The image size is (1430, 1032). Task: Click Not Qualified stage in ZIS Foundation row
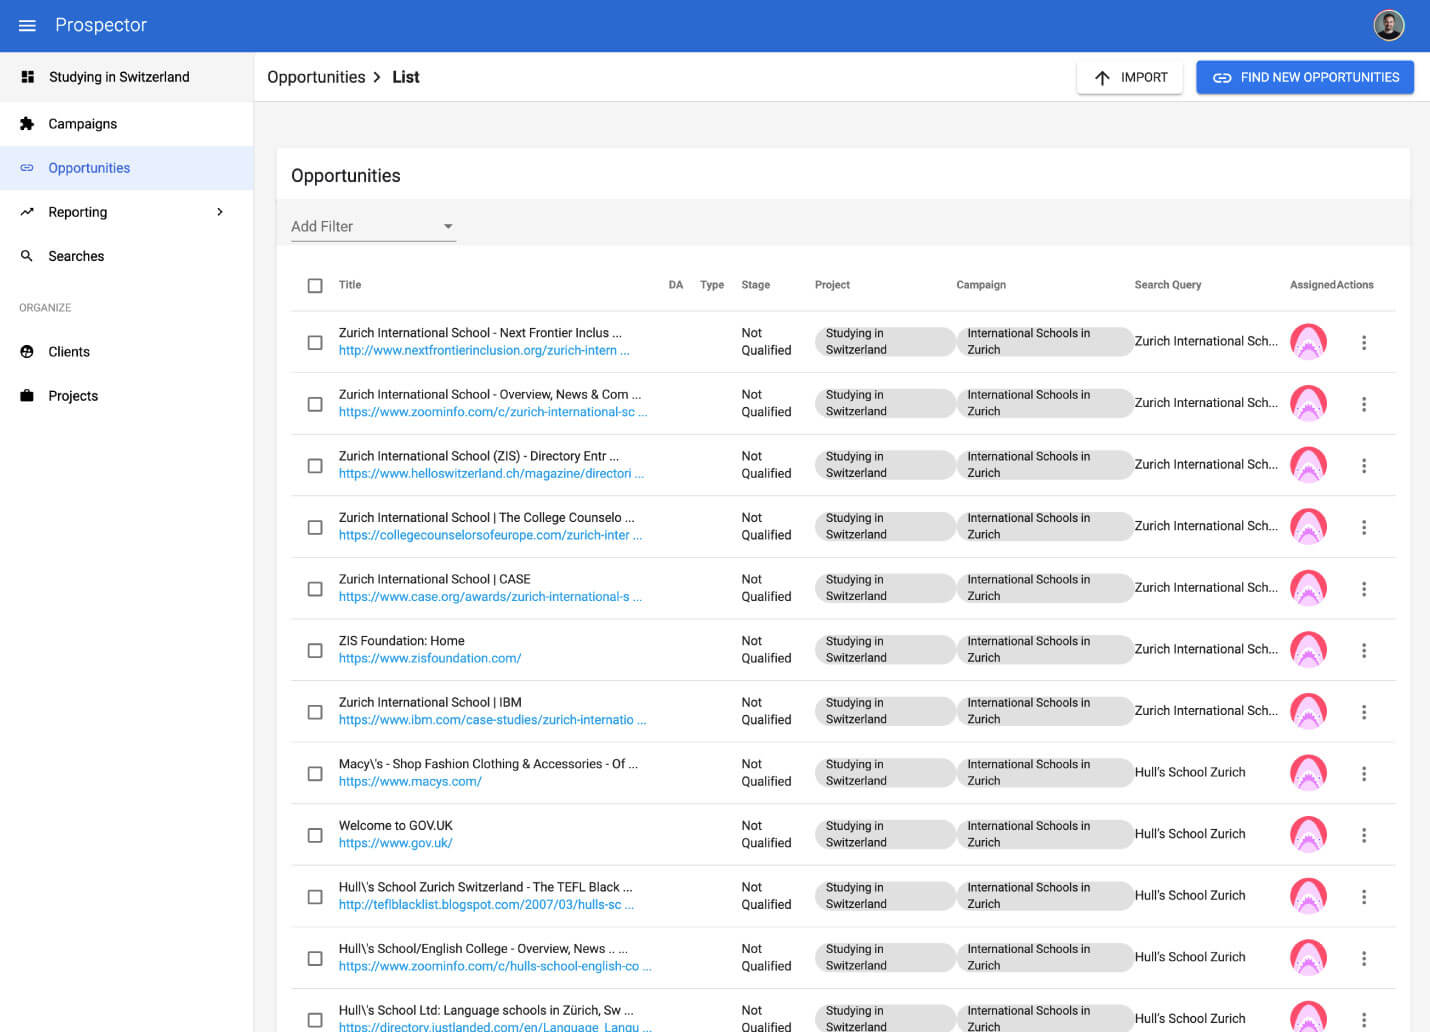click(766, 650)
